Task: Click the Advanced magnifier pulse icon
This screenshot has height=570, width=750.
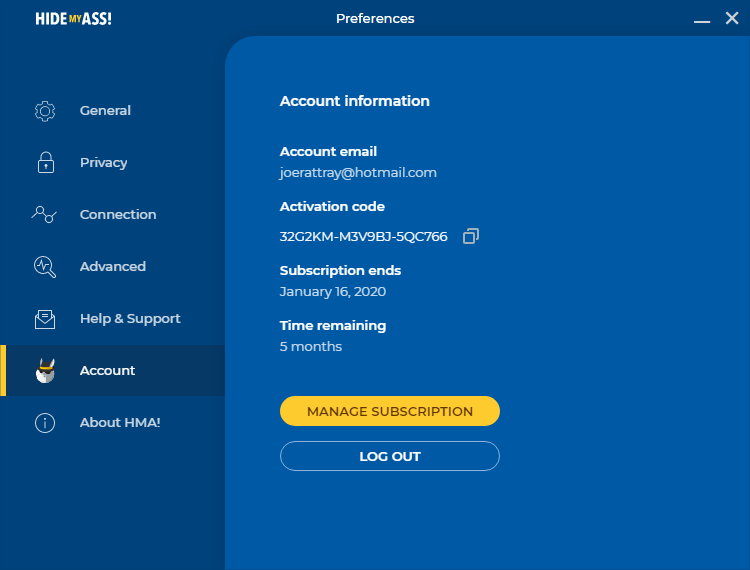Action: tap(45, 267)
